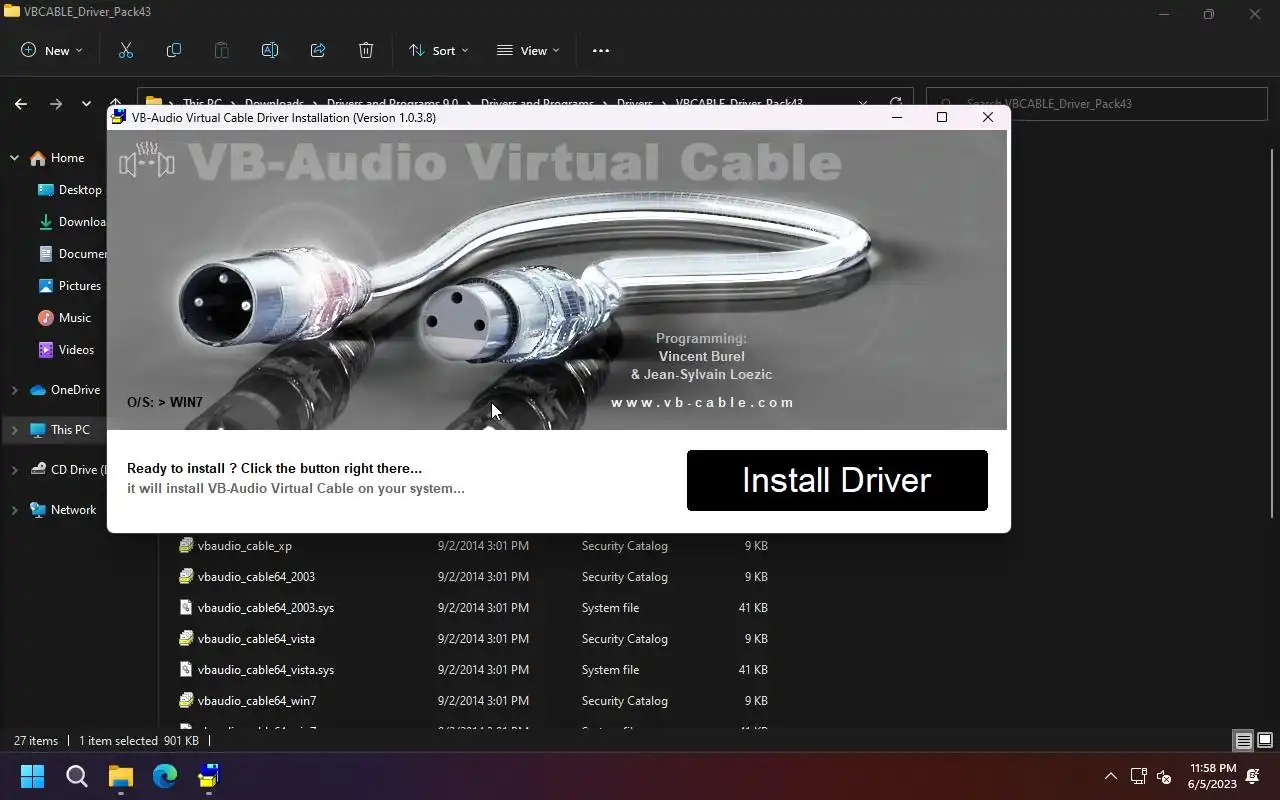Open File Explorer from the taskbar
1280x800 pixels.
tap(121, 776)
